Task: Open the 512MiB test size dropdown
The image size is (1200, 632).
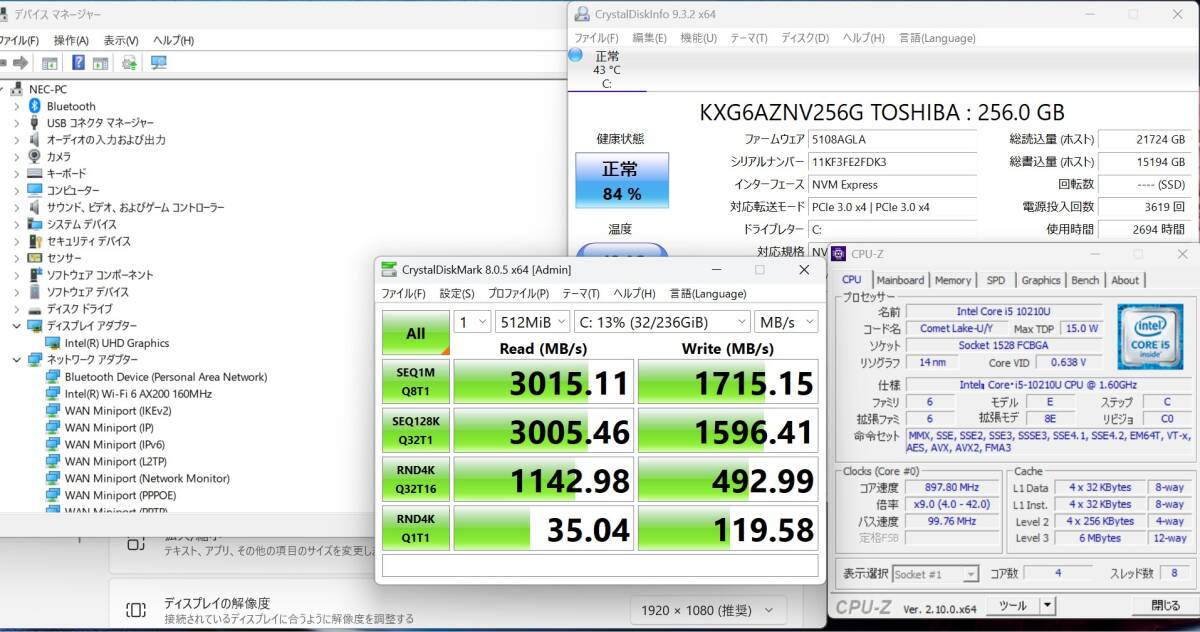Action: 532,322
